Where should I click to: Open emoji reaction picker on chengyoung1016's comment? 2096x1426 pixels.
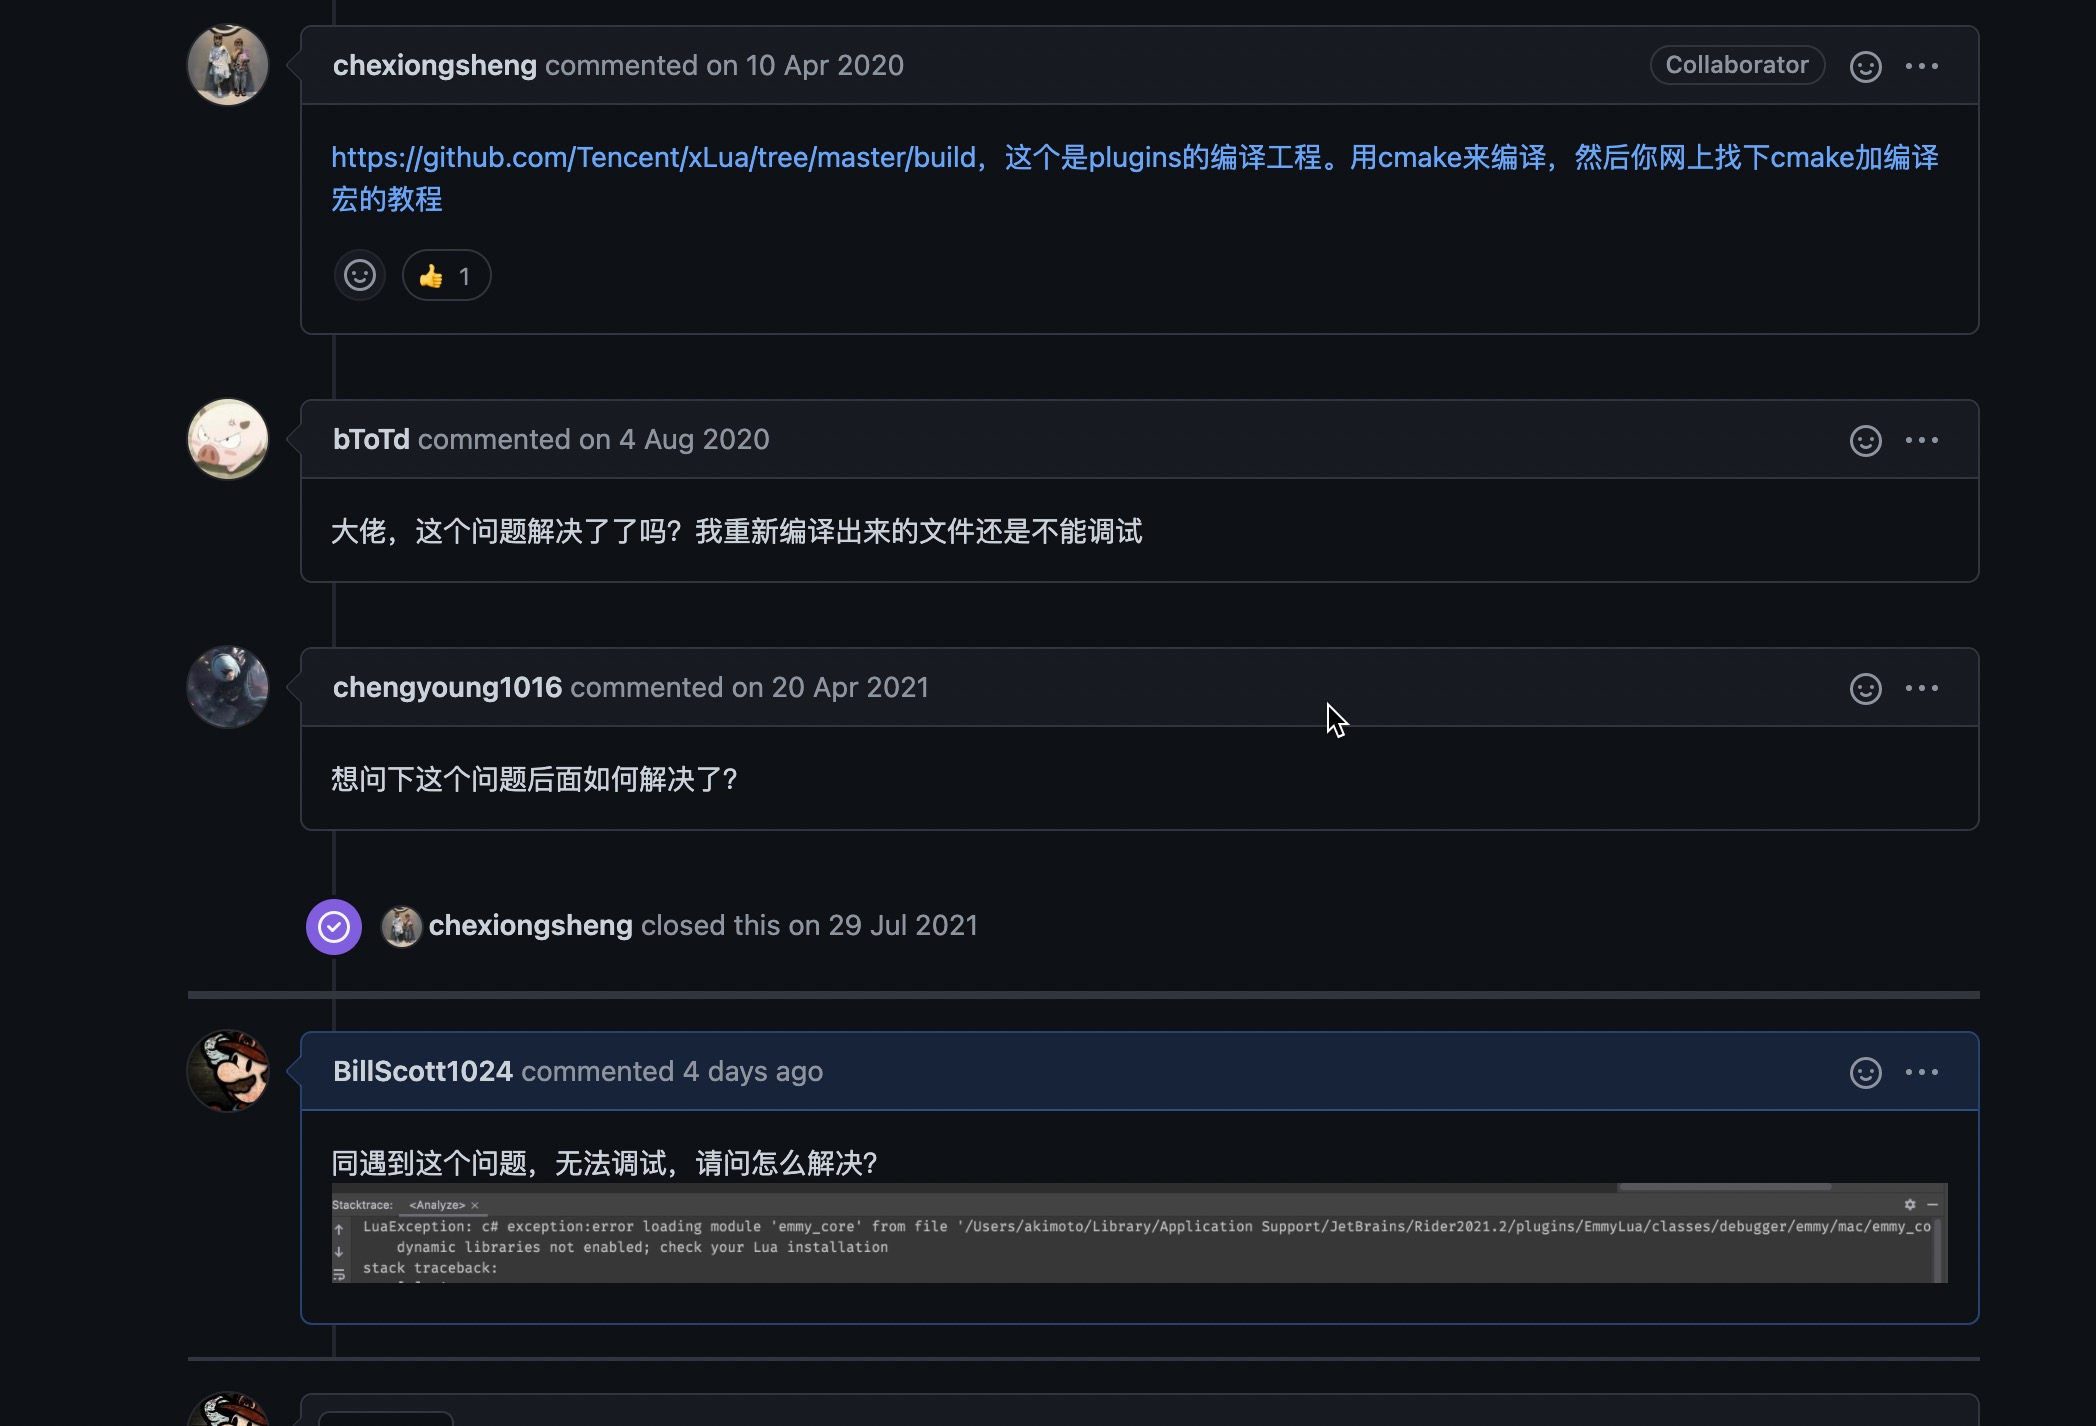click(x=1864, y=687)
